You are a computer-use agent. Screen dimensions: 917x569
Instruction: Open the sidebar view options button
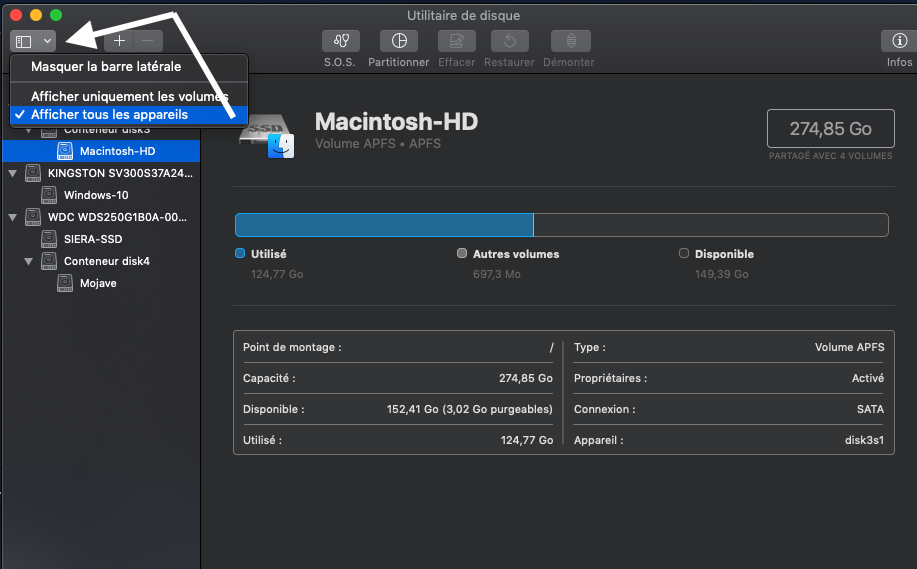coord(33,41)
